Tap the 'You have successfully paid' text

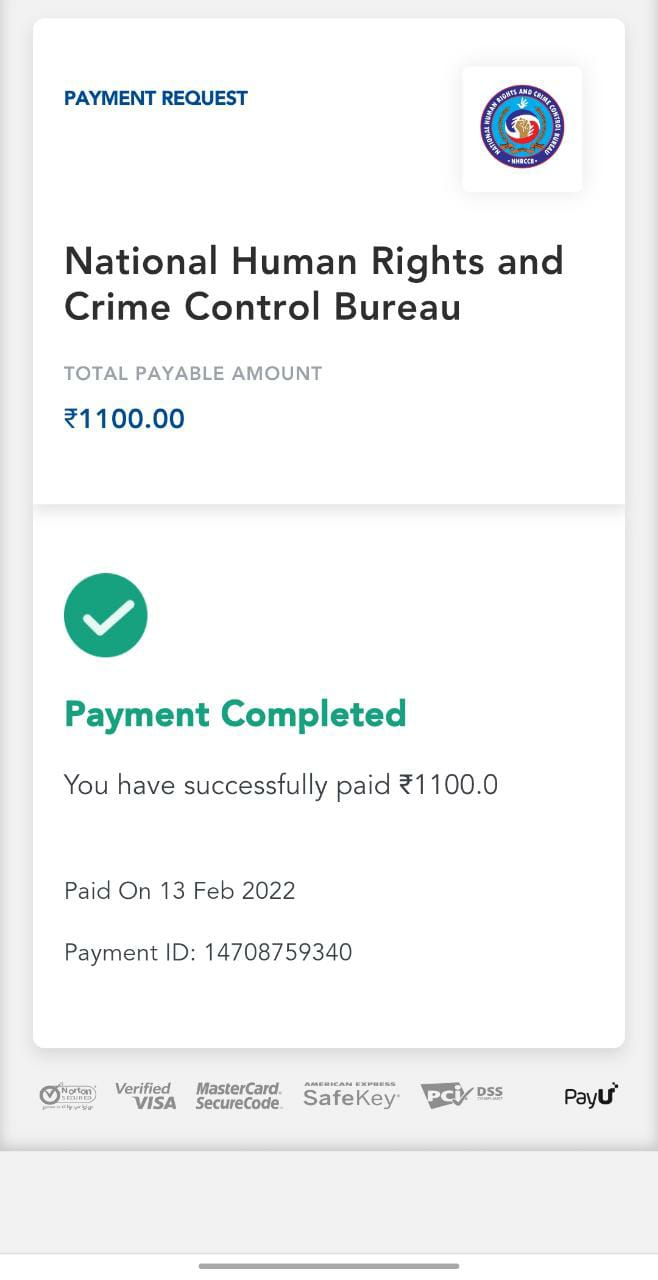pos(227,785)
